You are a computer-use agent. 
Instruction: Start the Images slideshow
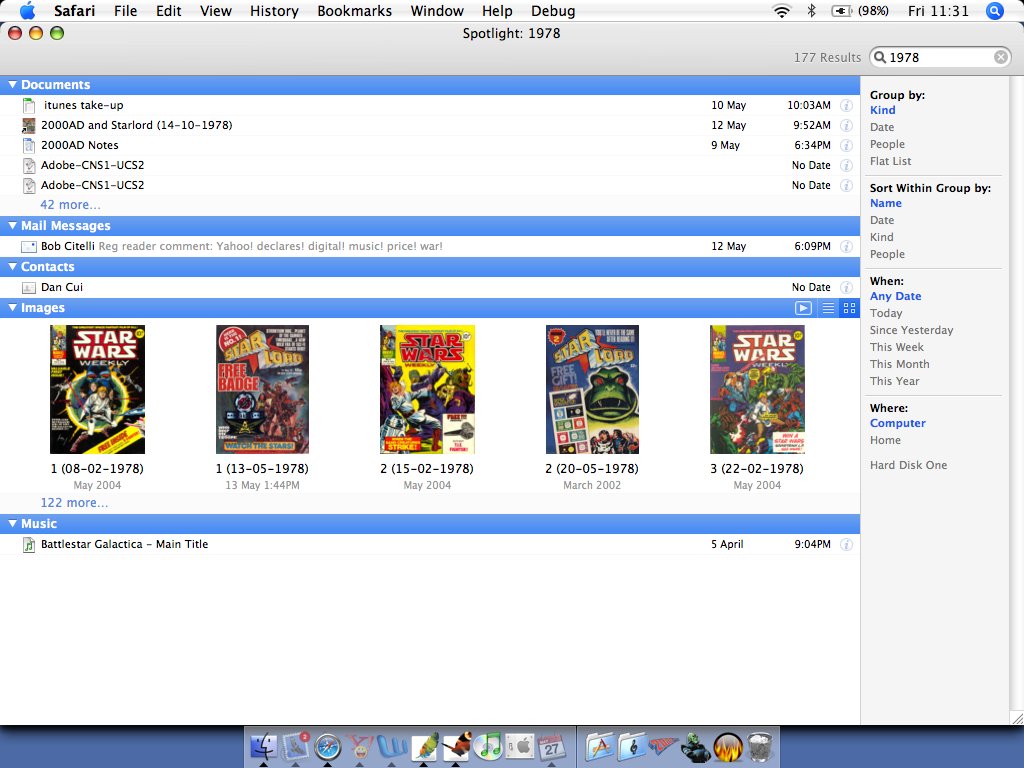(x=803, y=308)
